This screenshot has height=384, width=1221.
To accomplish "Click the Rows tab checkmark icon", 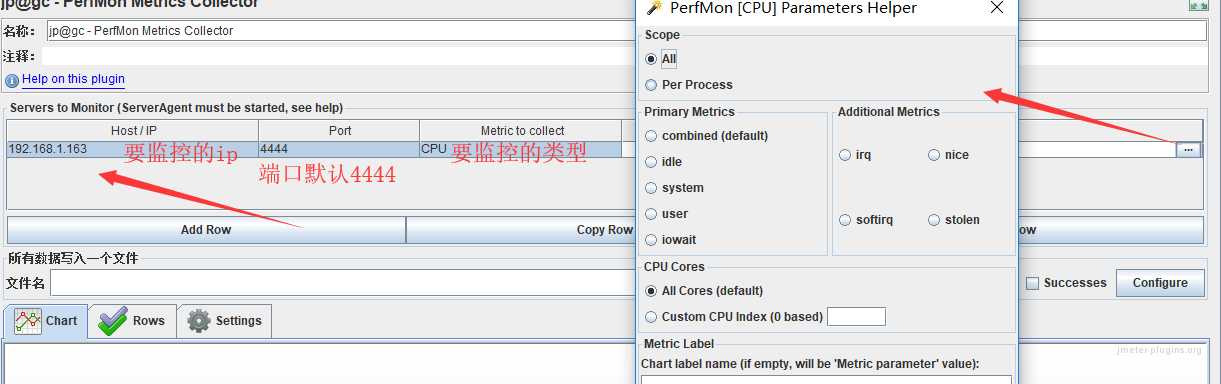I will (113, 321).
